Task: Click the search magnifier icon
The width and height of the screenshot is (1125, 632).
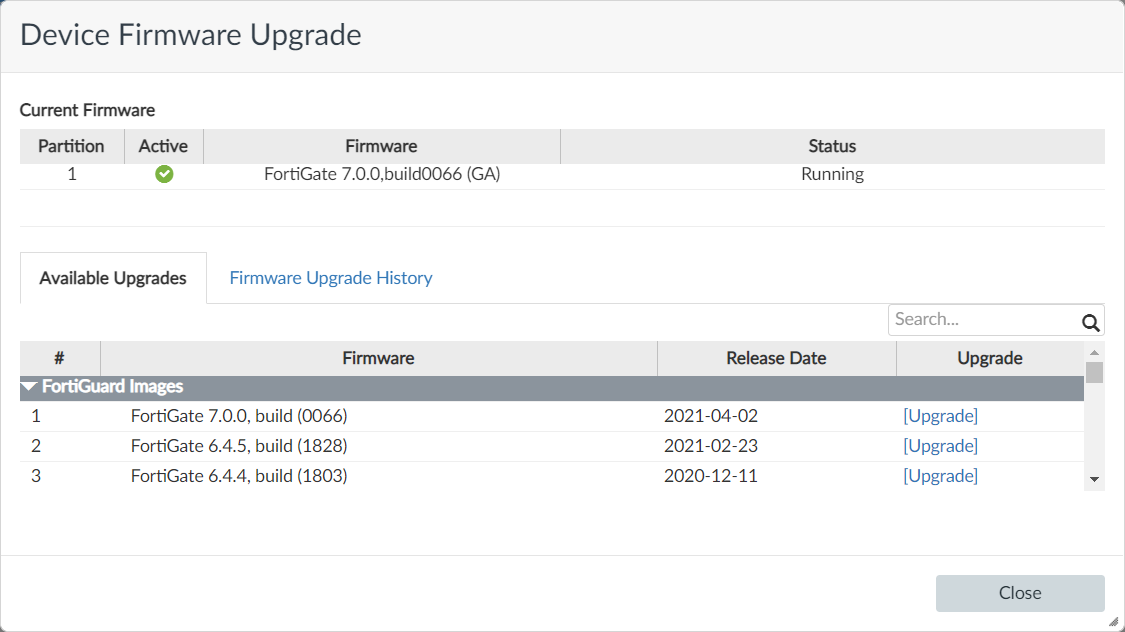Action: pos(1090,322)
